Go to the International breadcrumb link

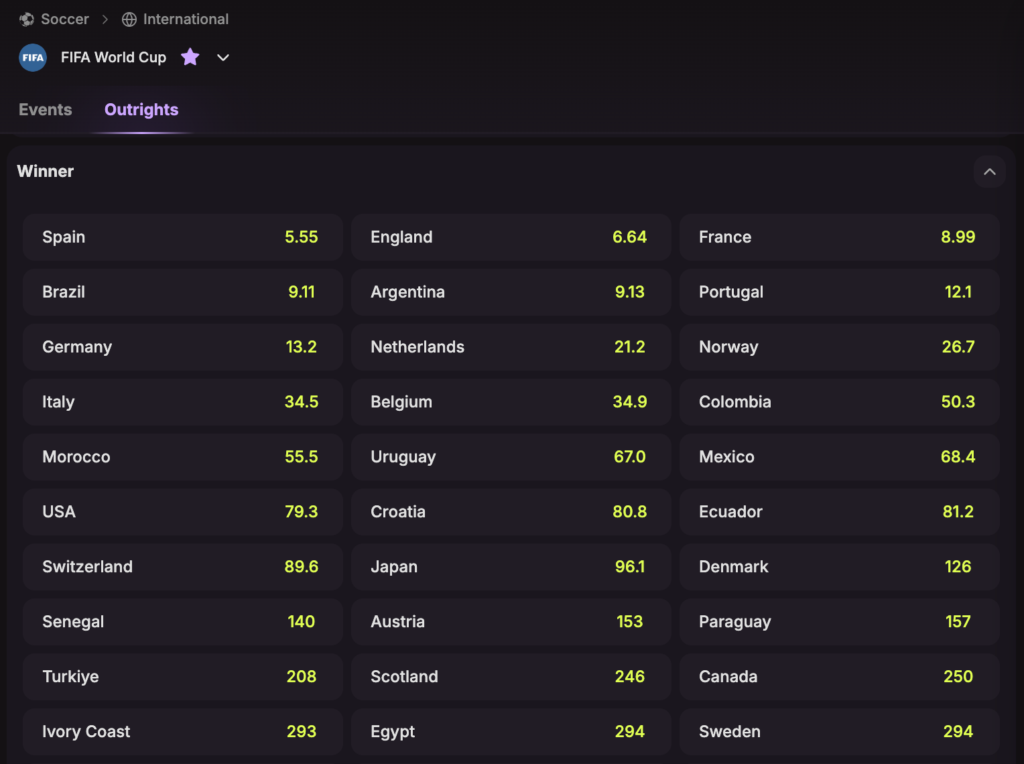(186, 19)
